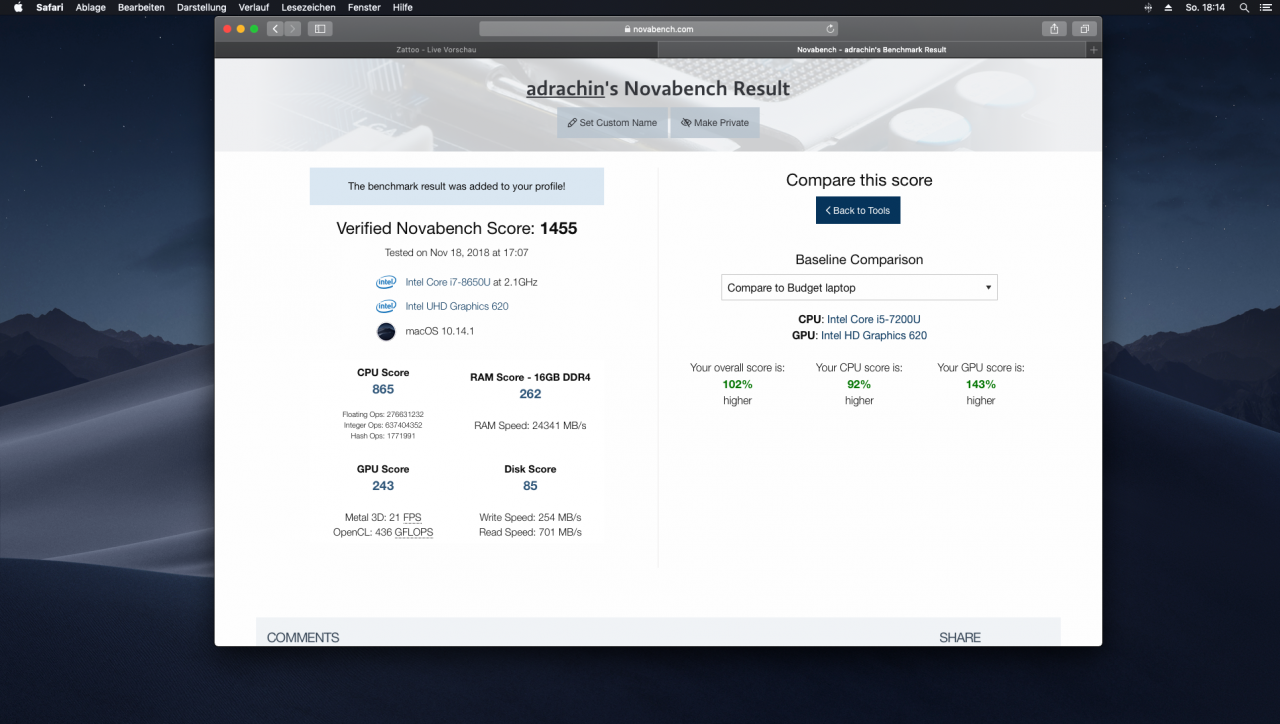Show the tab overview button
The image size is (1280, 724).
coord(1084,29)
